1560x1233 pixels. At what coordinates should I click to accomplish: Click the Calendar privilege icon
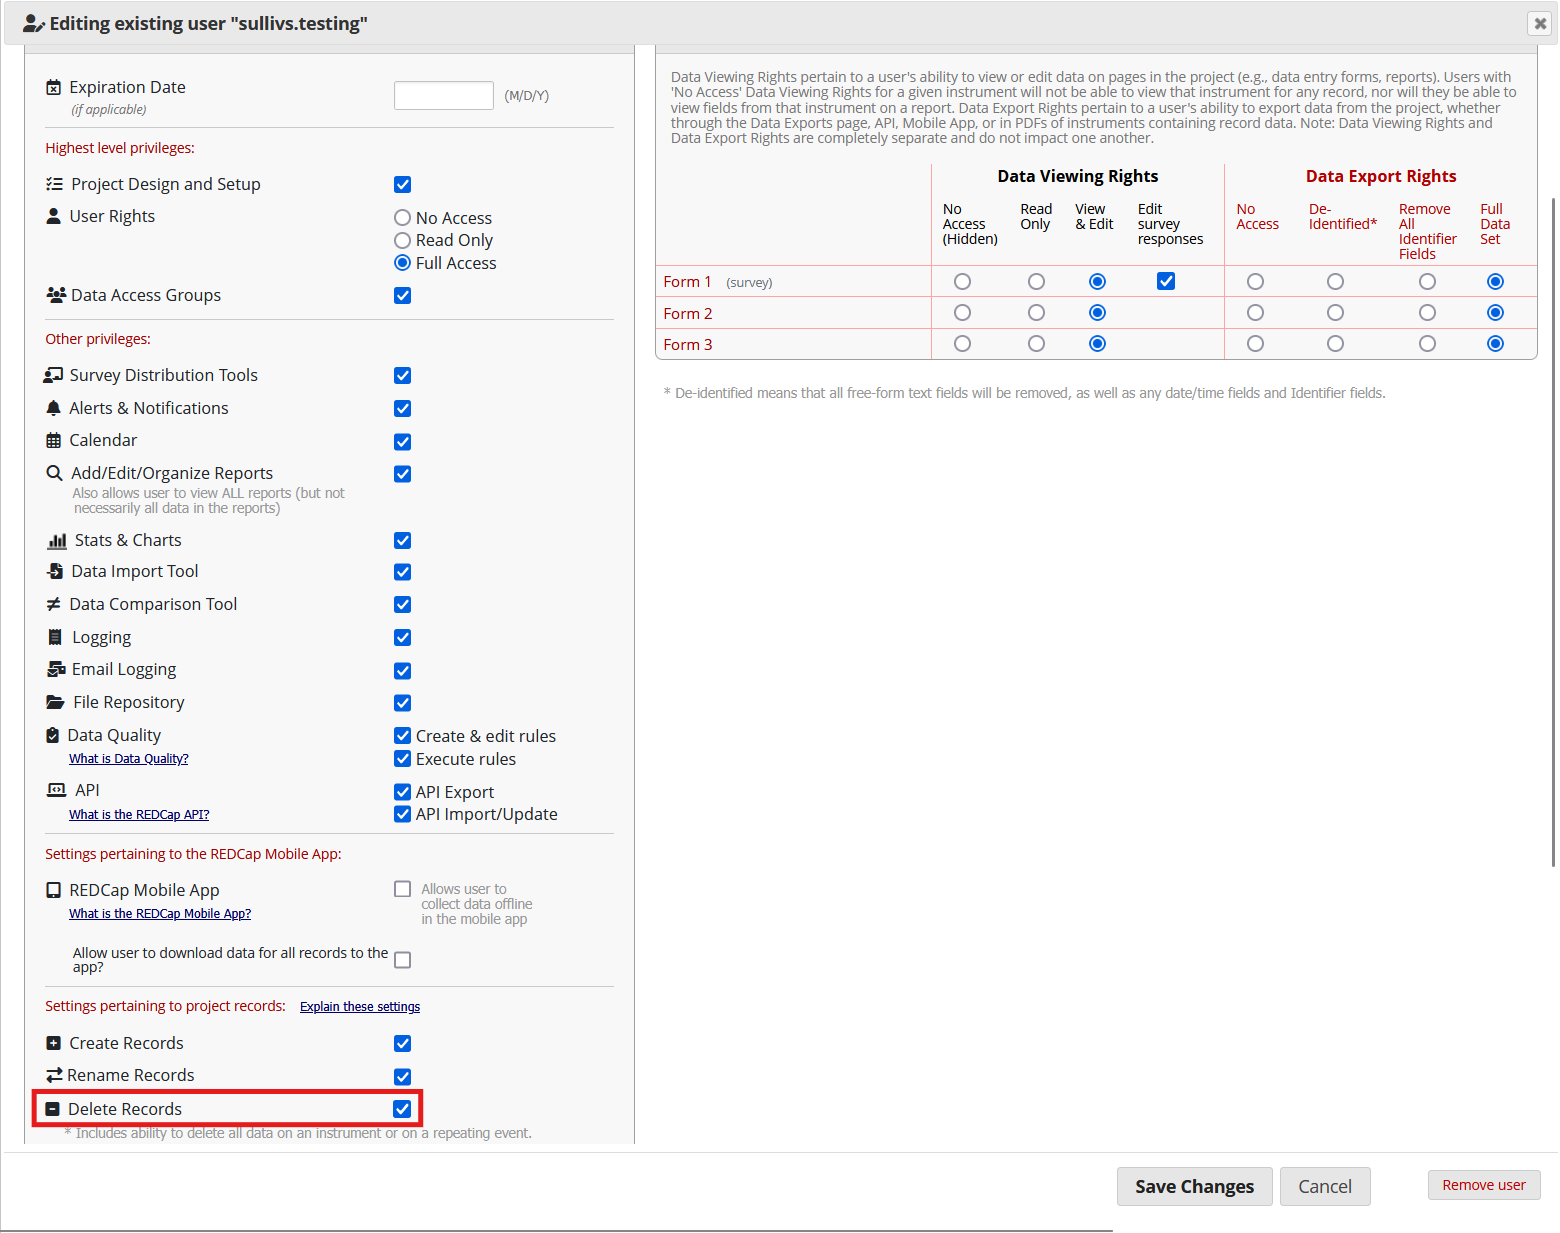pos(54,440)
